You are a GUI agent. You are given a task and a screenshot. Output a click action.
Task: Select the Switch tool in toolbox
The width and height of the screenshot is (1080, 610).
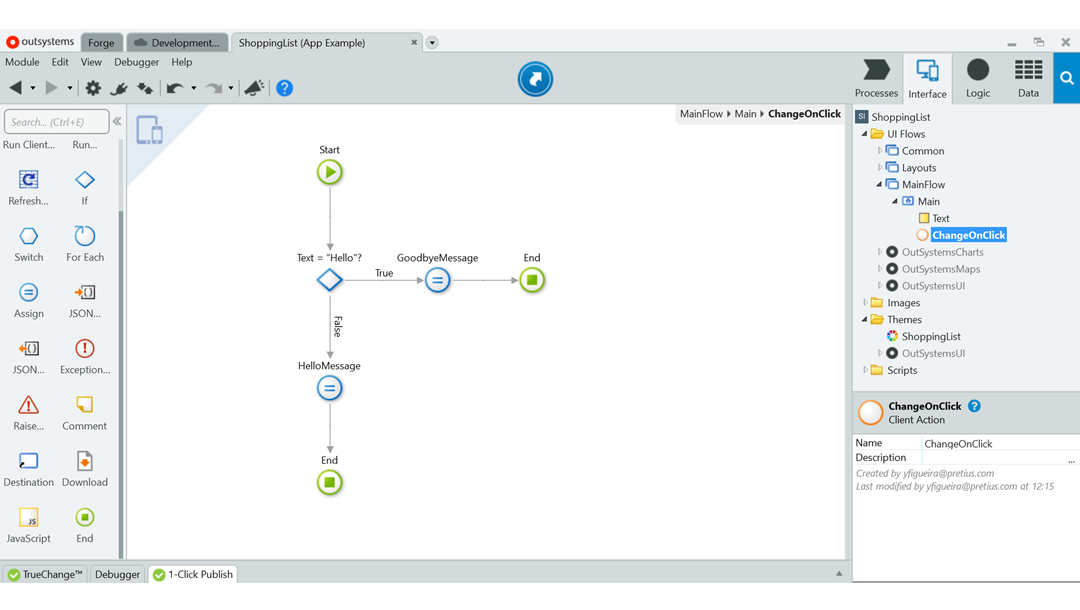point(29,237)
